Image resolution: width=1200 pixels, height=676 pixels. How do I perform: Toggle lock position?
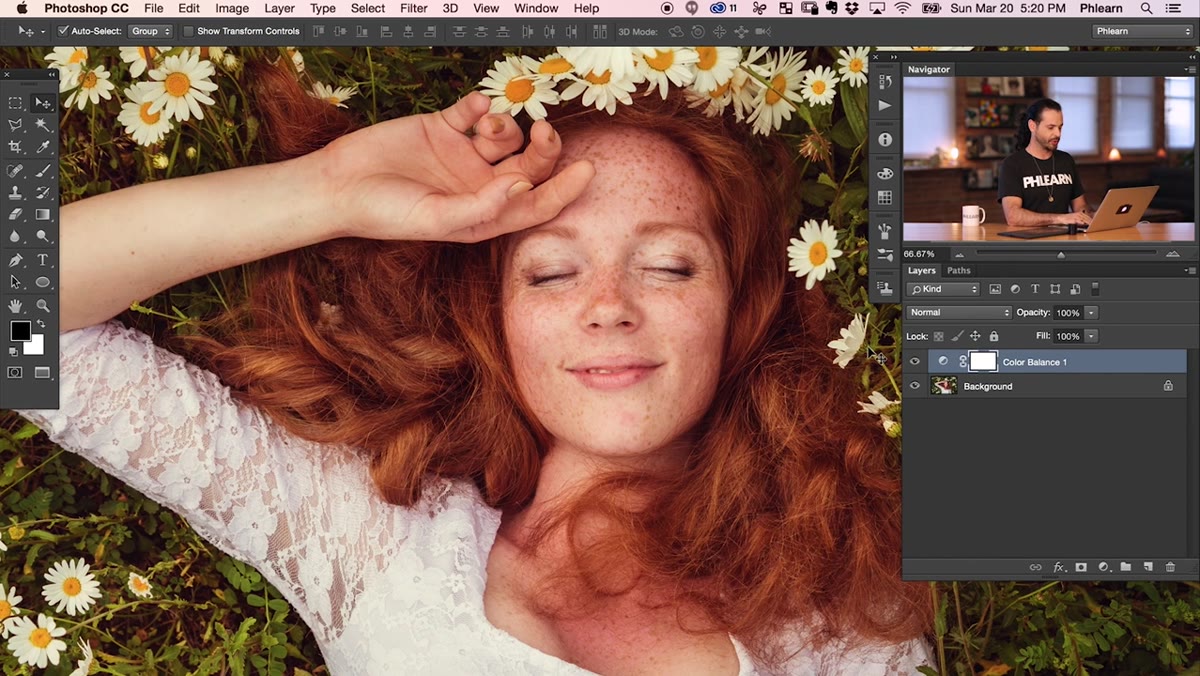click(975, 337)
